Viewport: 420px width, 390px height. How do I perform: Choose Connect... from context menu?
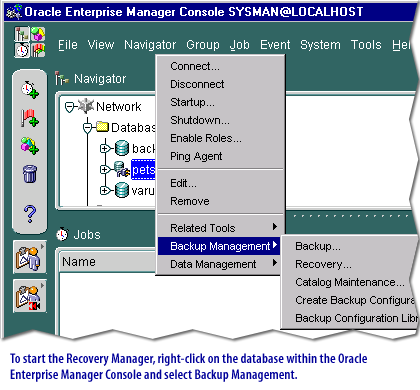(x=220, y=66)
